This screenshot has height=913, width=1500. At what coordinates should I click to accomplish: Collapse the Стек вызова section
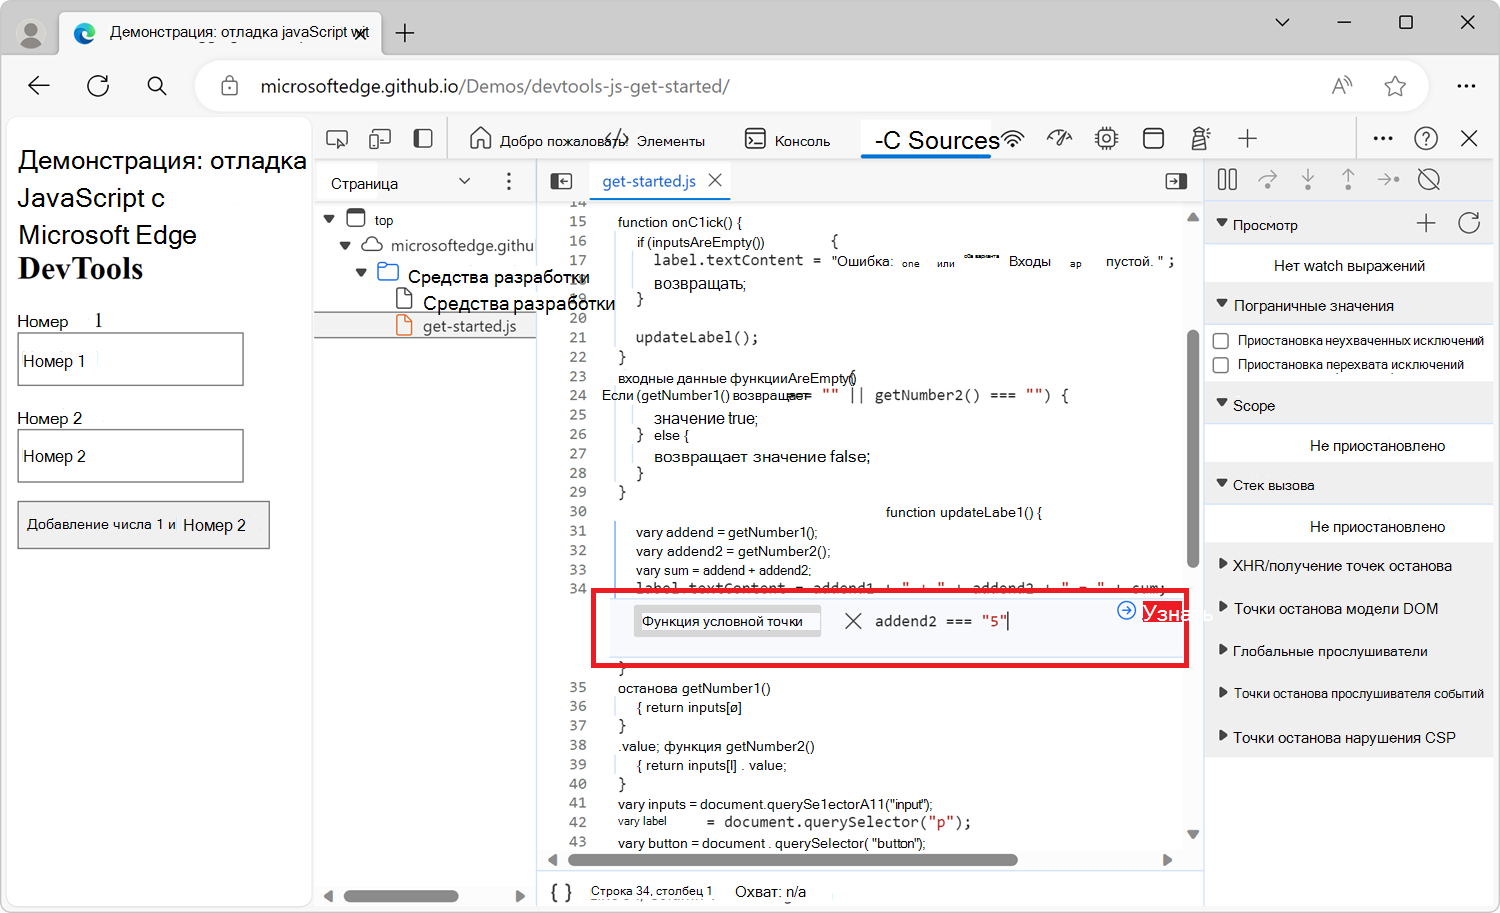[x=1222, y=484]
